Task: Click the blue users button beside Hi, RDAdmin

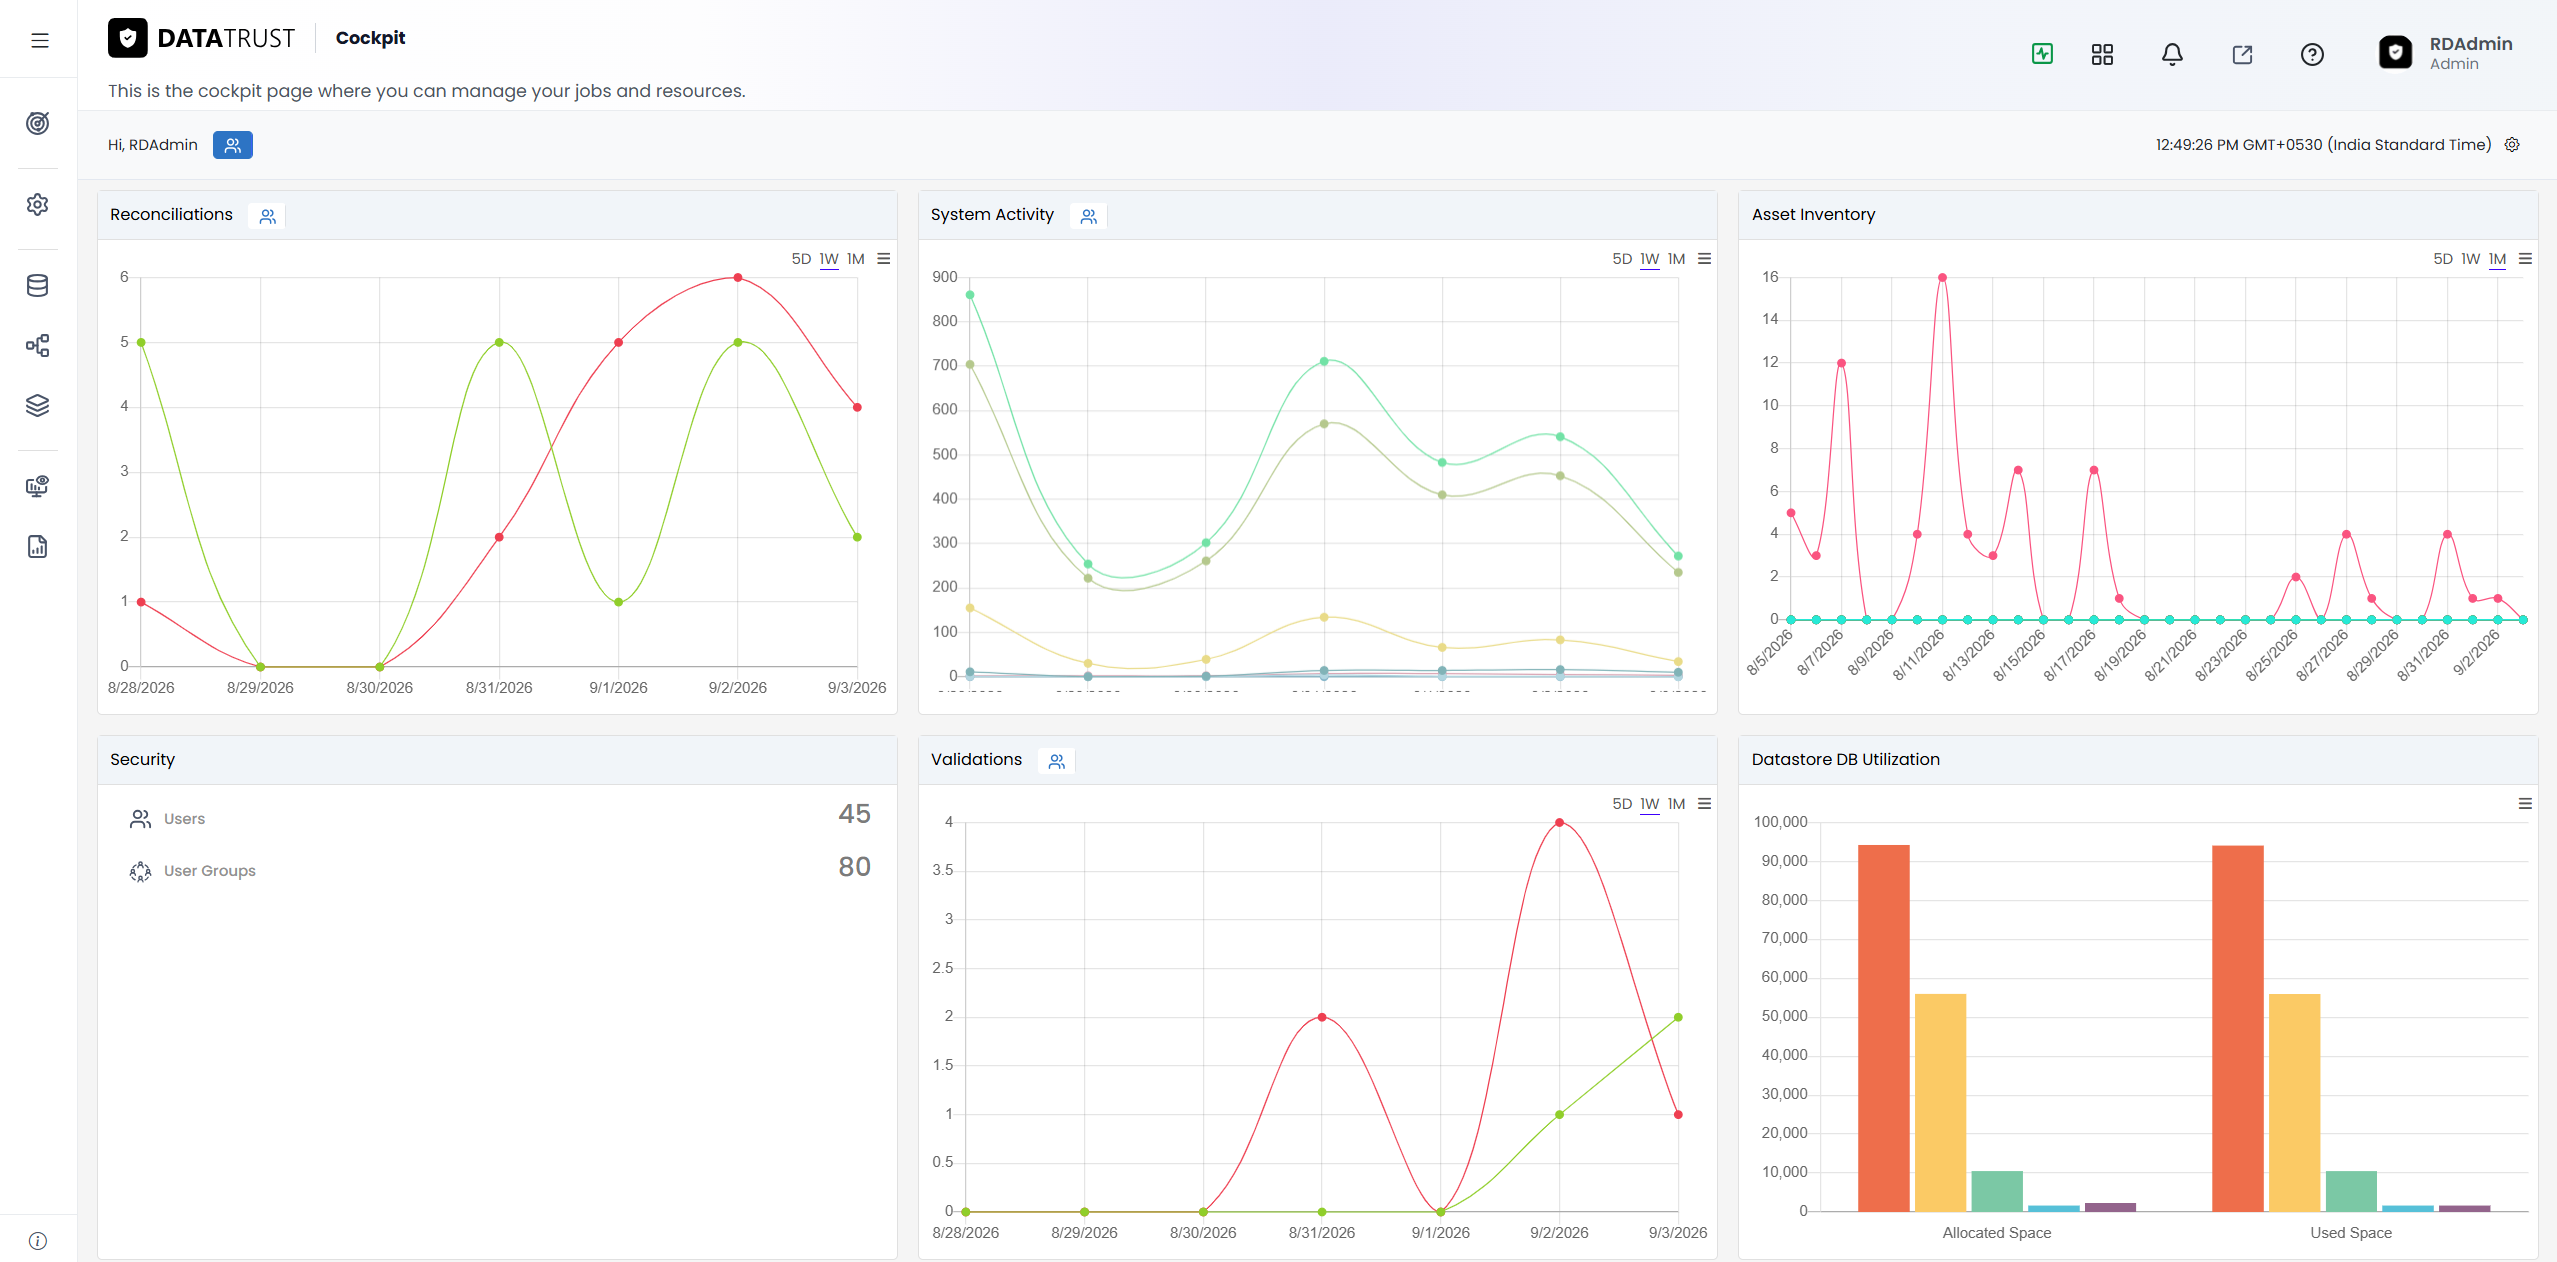Action: coord(233,145)
